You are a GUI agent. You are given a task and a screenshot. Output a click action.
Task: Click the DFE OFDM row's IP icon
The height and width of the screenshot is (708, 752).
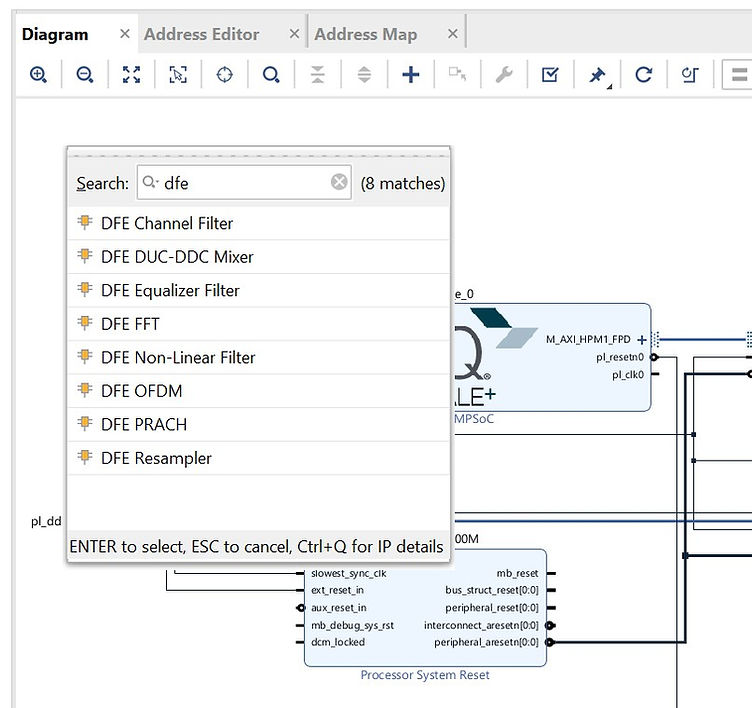coord(84,389)
